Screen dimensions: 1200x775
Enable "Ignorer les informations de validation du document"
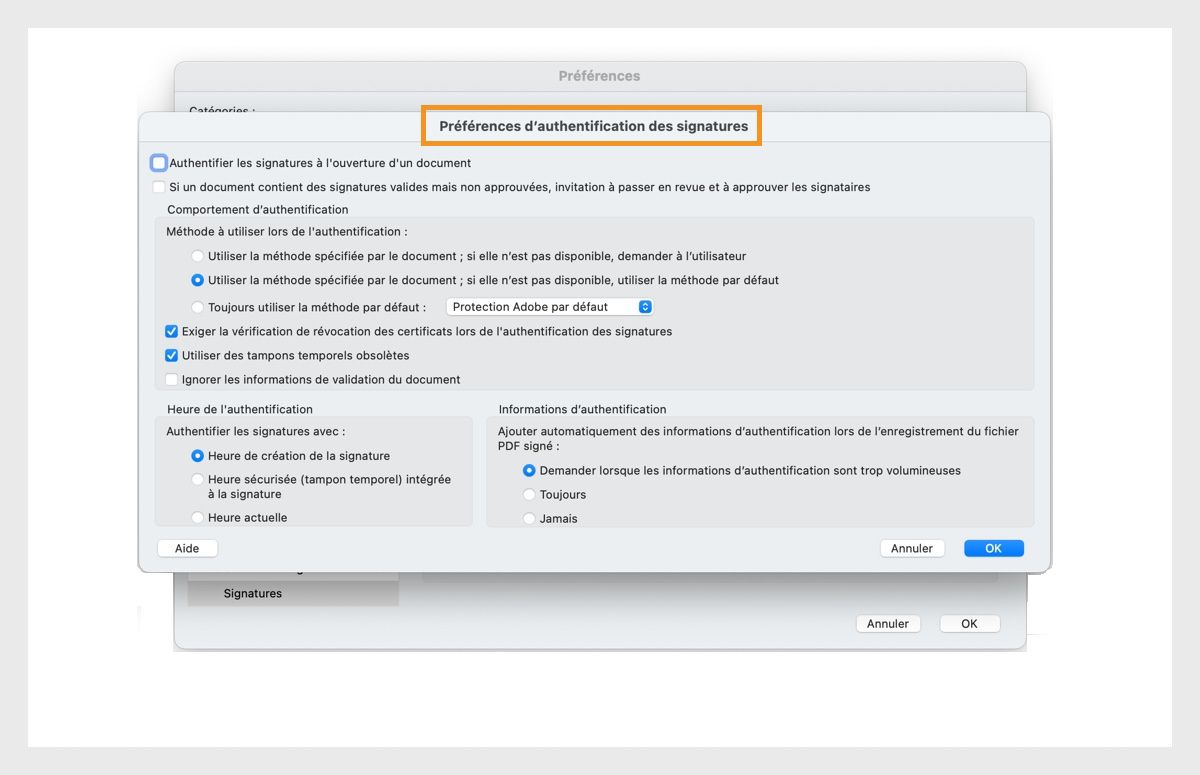tap(171, 379)
